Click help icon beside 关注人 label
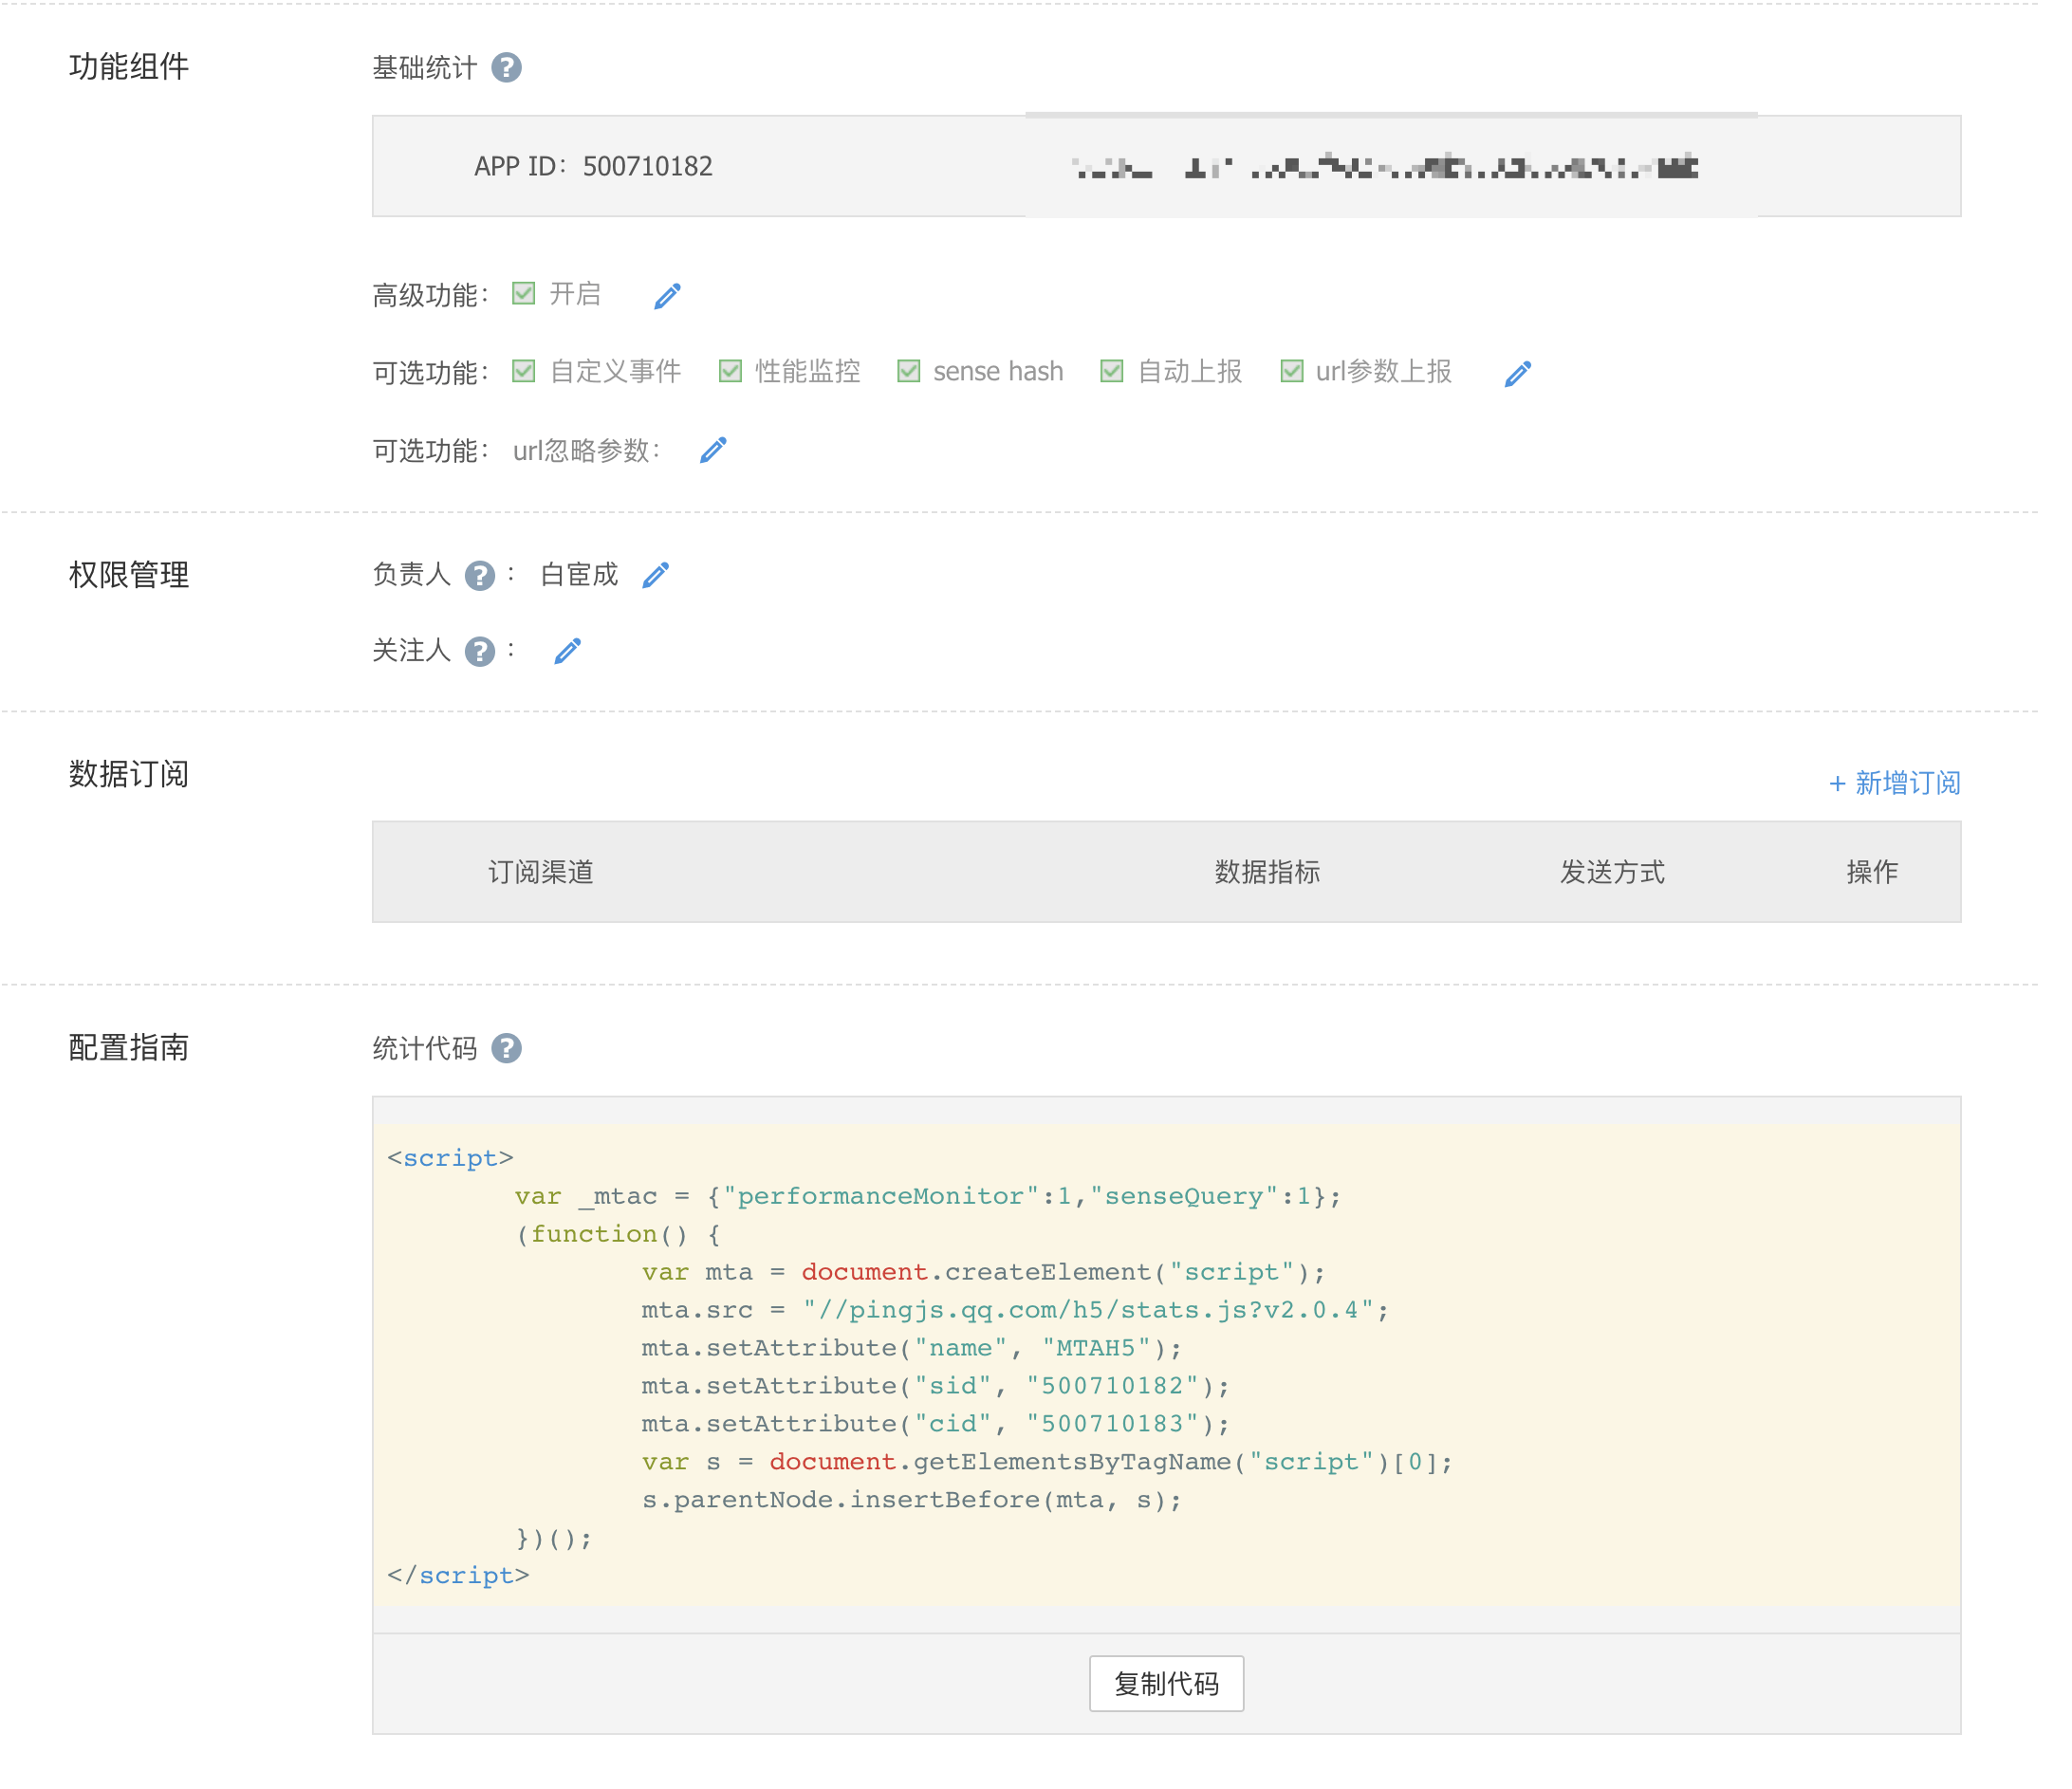This screenshot has width=2072, height=1789. (480, 652)
